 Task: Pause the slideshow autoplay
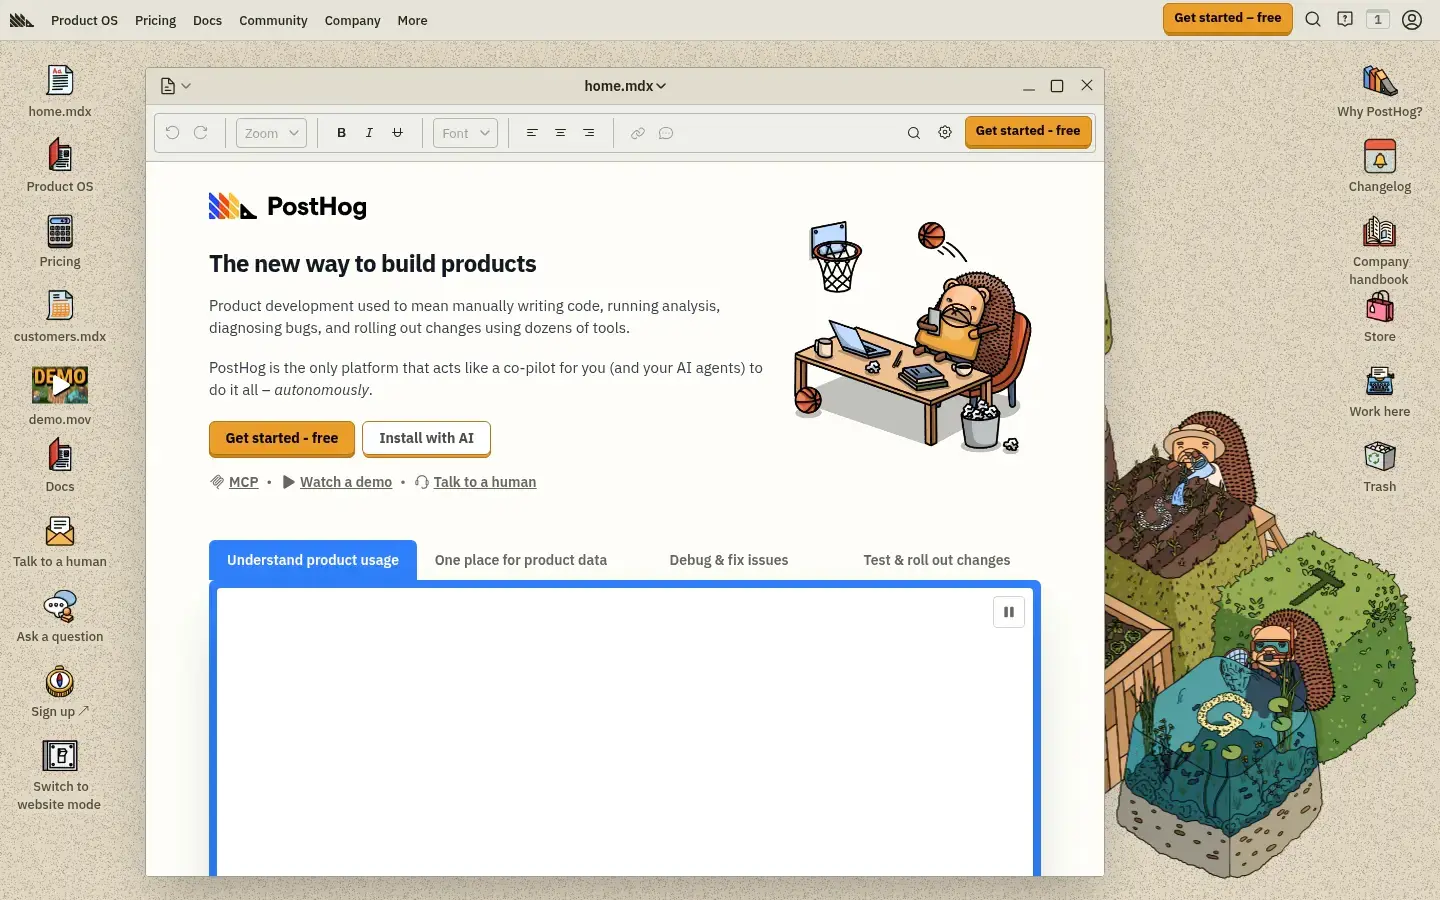coord(1009,612)
